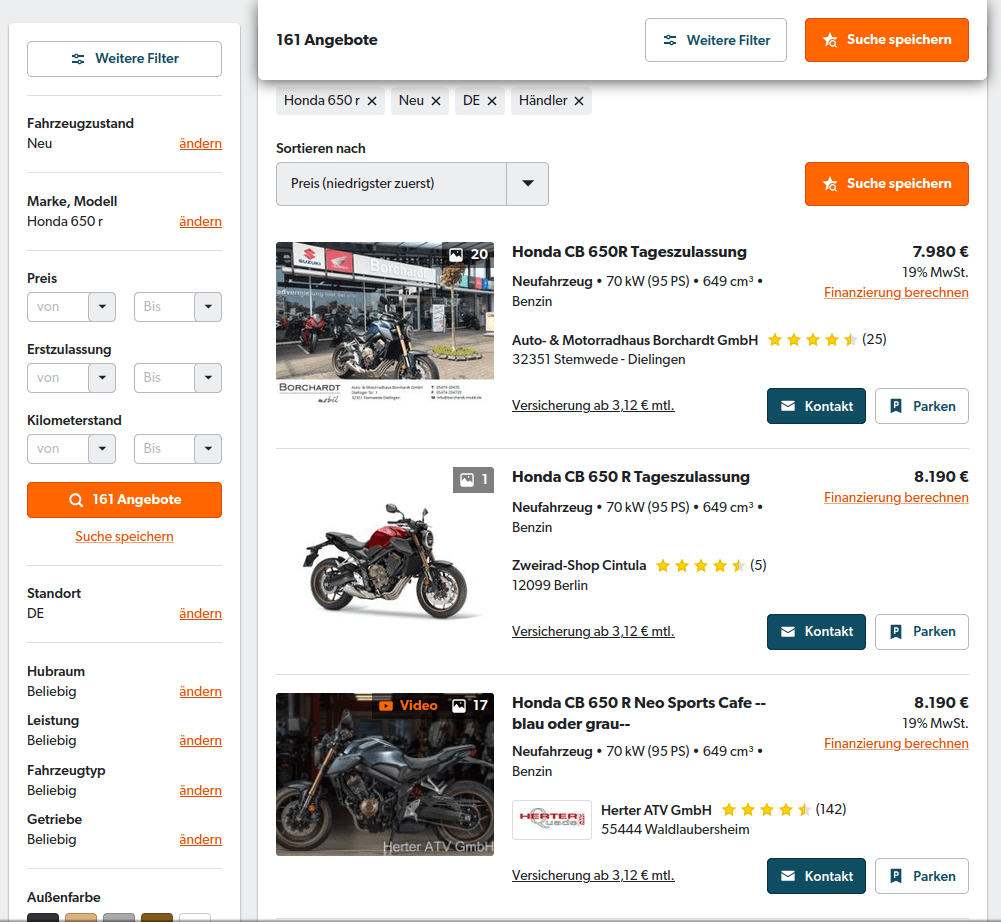Click Finanzierung berechnen for Zweirad-Shop Cintula listing
1001x922 pixels.
896,497
